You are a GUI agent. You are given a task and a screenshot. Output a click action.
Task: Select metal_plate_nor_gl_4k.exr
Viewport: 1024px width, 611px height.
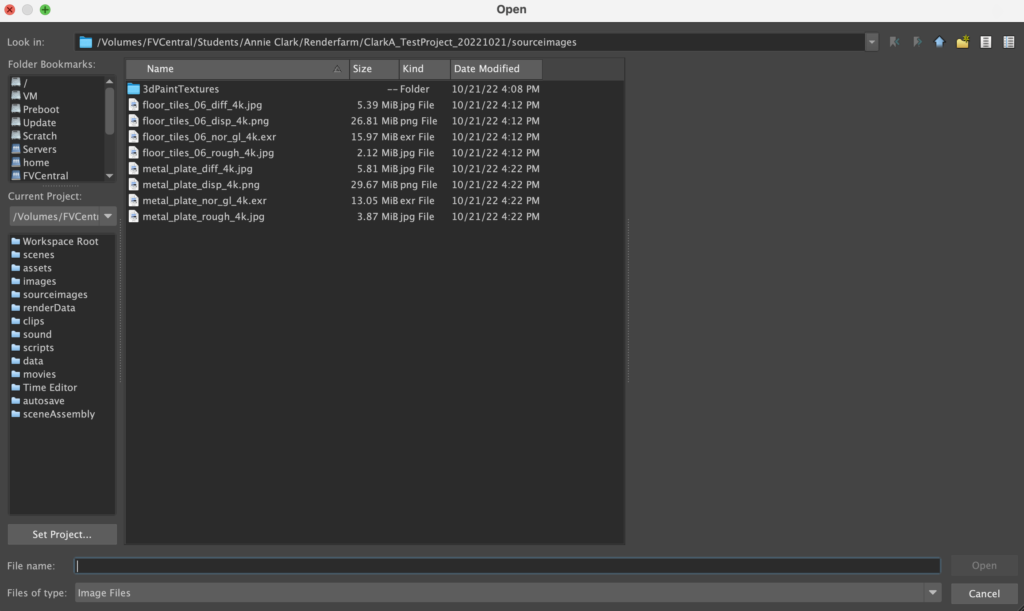(334, 200)
